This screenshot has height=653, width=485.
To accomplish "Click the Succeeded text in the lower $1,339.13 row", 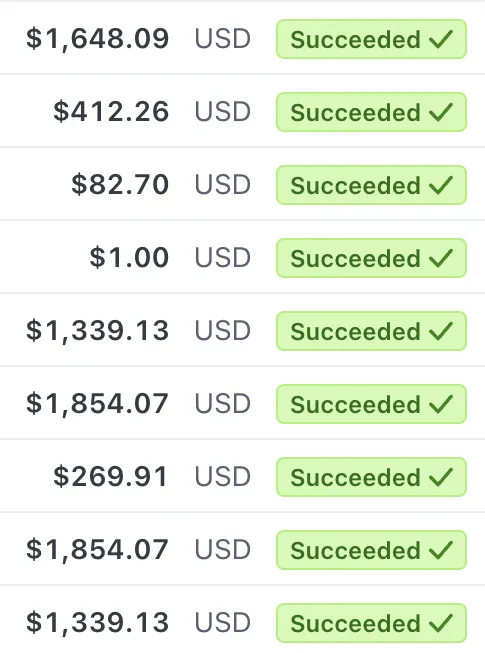I will coord(356,623).
